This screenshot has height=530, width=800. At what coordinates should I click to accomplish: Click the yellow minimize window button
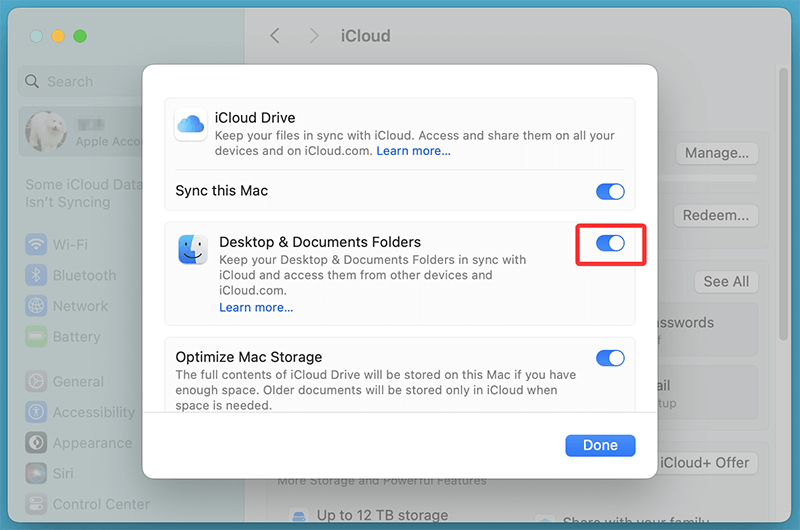[x=58, y=36]
